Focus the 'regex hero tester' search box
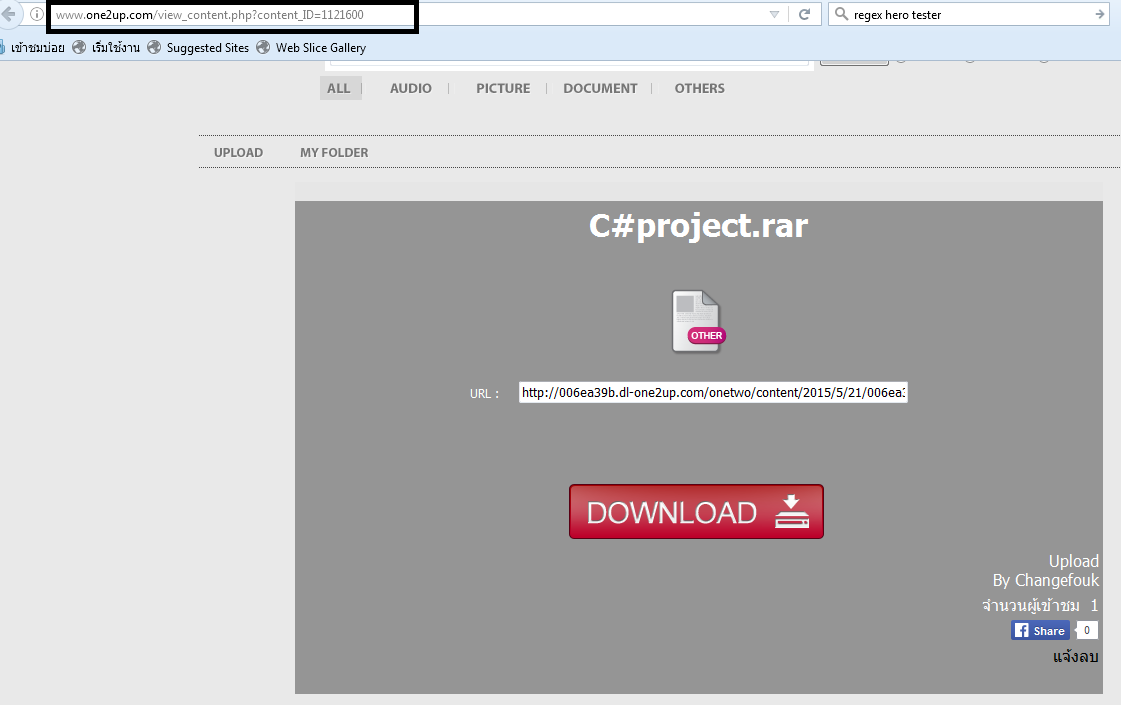Viewport: 1121px width, 705px height. coord(968,15)
